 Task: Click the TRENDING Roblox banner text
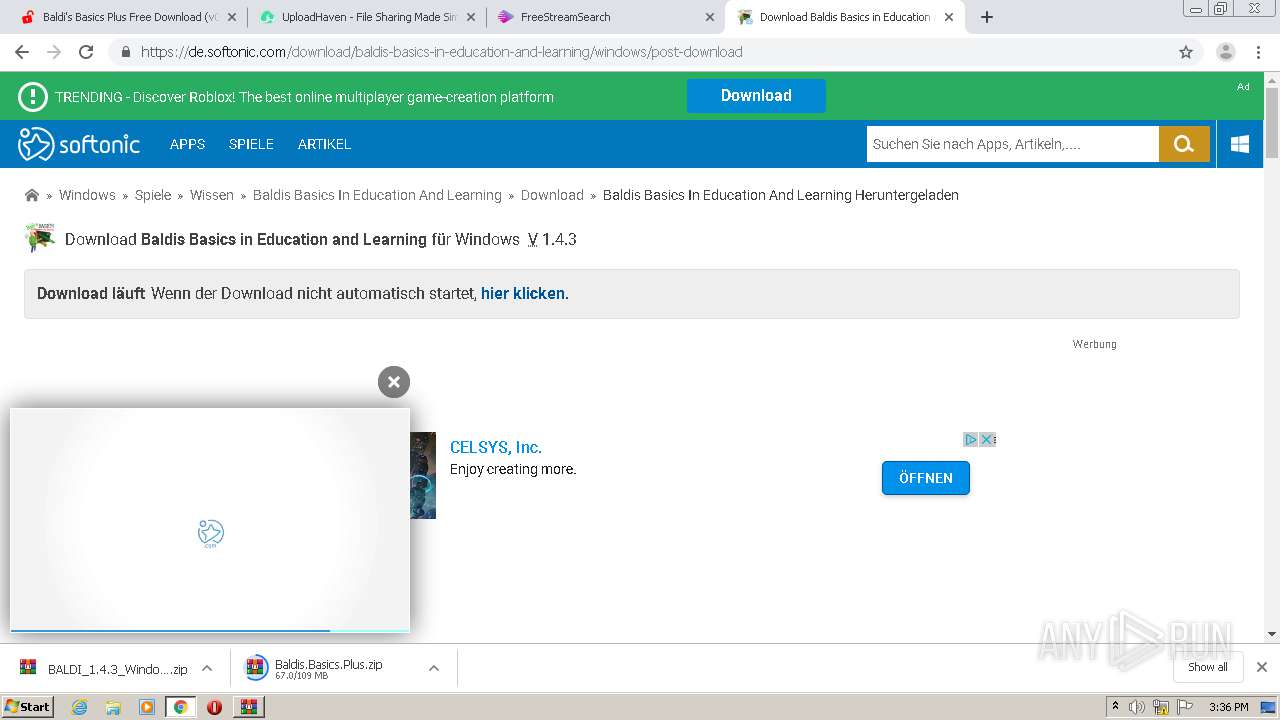coord(304,97)
